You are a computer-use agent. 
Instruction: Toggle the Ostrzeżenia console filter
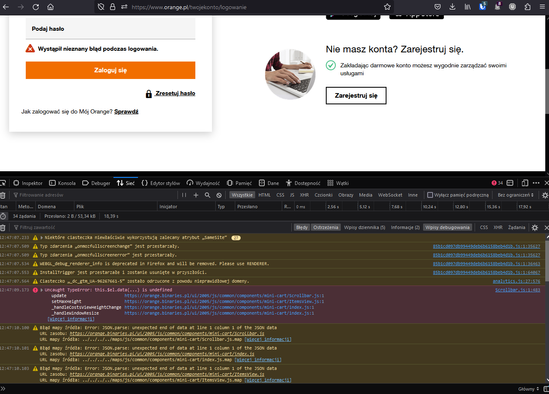(326, 228)
